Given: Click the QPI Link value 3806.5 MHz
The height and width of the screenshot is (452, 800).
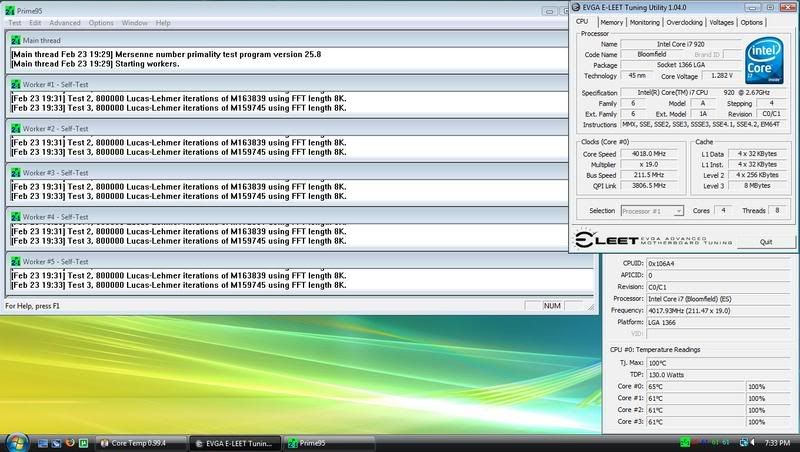Looking at the screenshot, I should pyautogui.click(x=648, y=186).
